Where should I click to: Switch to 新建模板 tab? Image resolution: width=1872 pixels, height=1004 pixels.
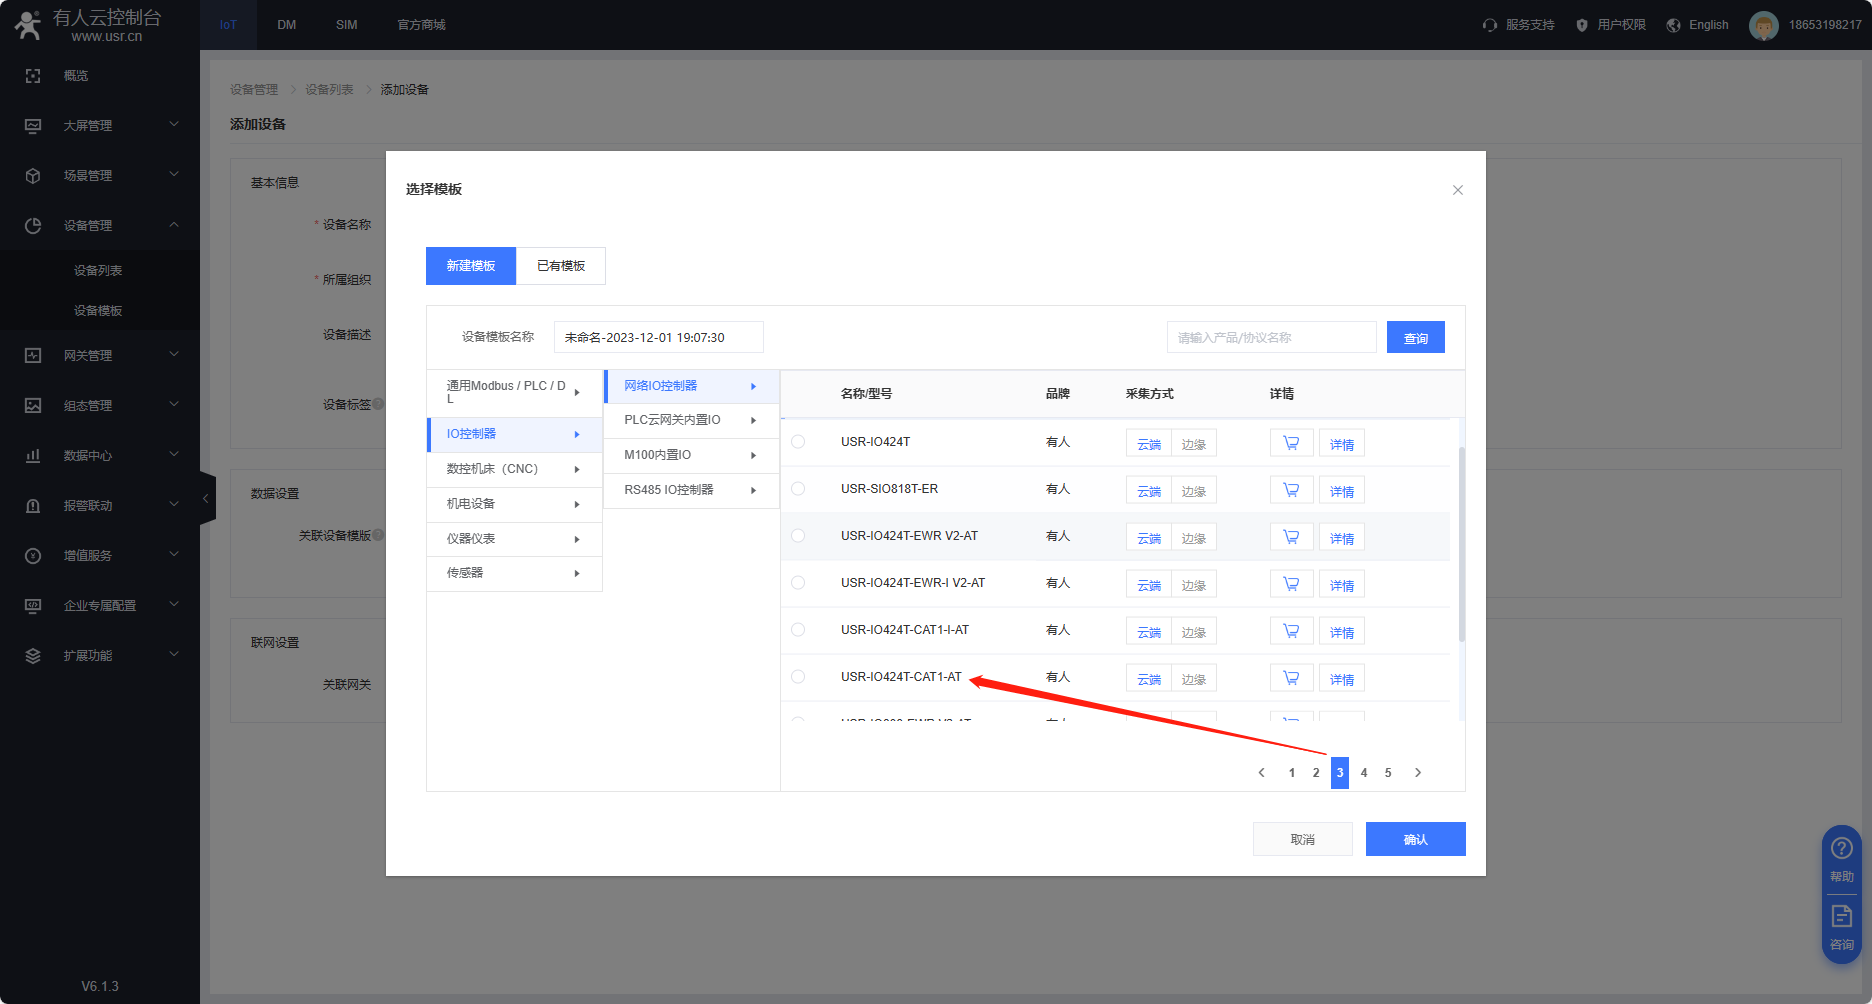click(x=471, y=266)
